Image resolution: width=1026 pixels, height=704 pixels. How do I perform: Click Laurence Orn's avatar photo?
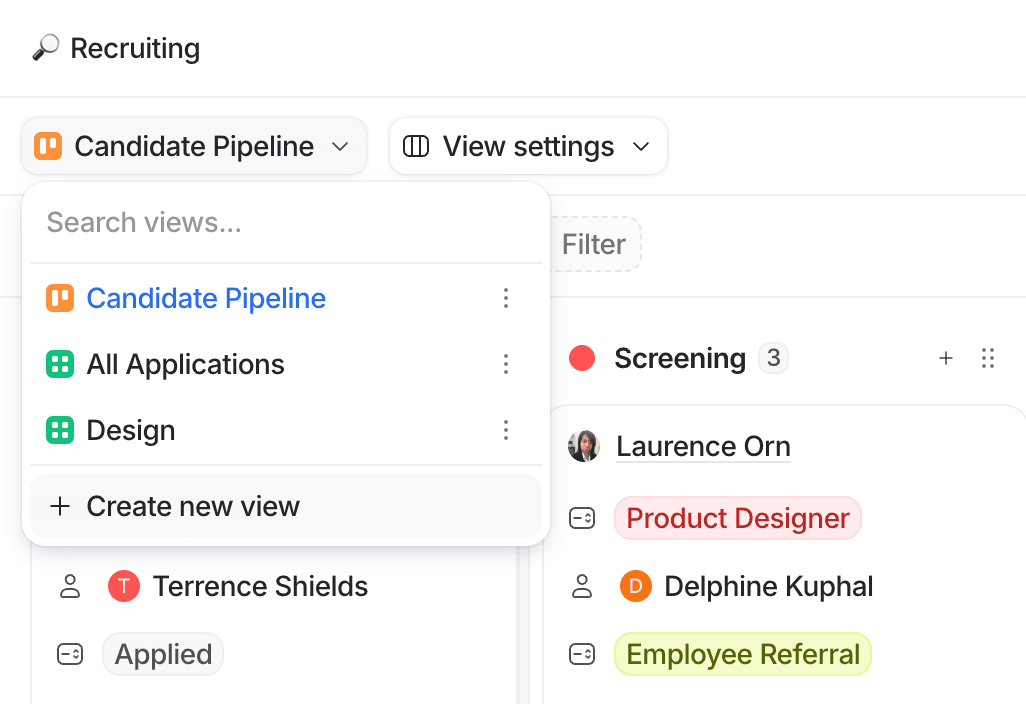584,446
